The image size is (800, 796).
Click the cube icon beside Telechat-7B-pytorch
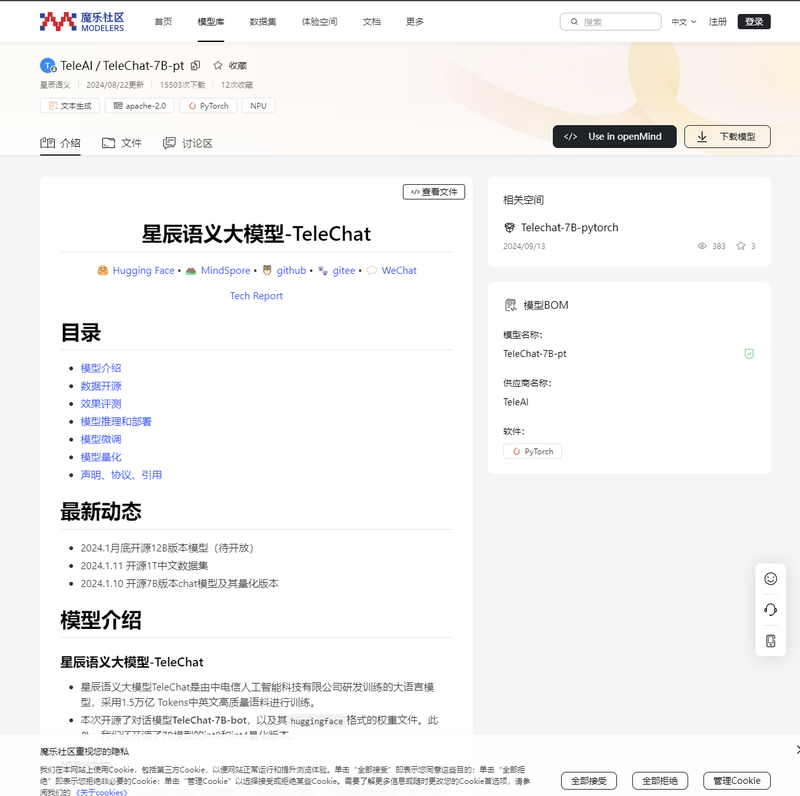click(x=509, y=227)
